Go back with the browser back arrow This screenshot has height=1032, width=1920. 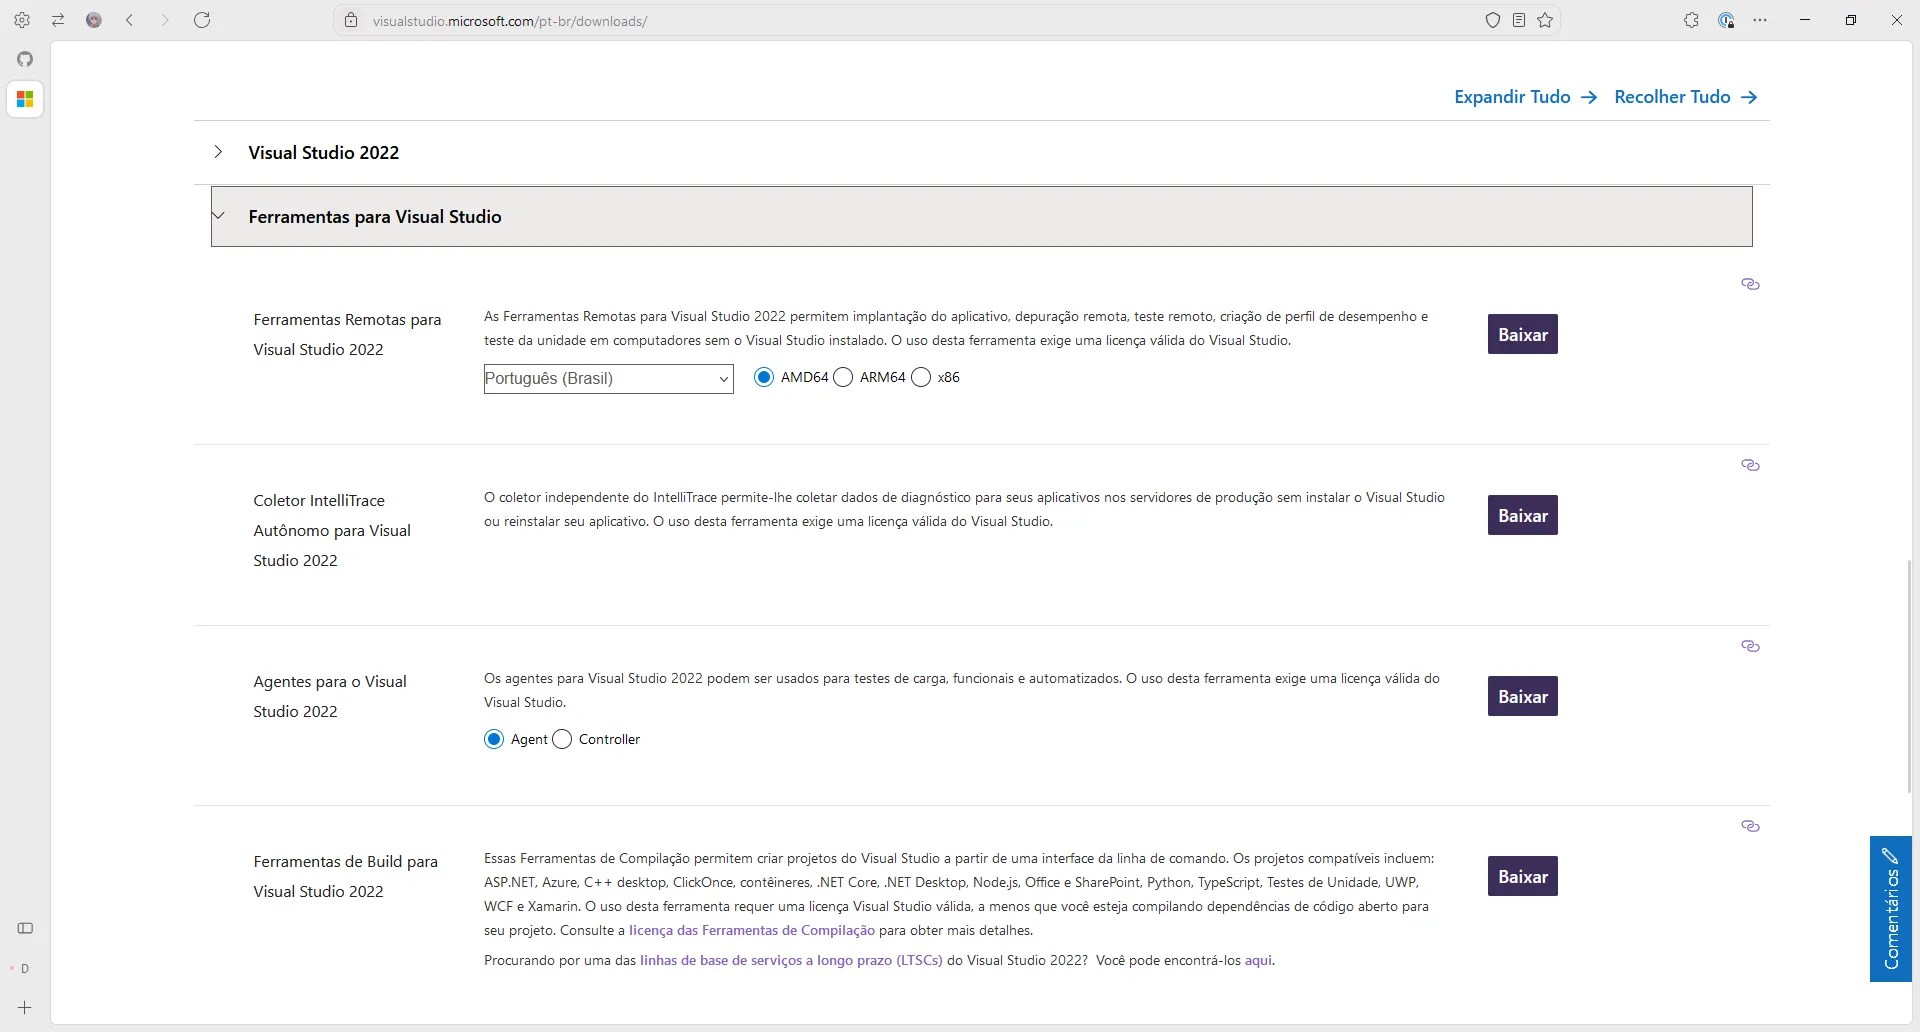[129, 20]
